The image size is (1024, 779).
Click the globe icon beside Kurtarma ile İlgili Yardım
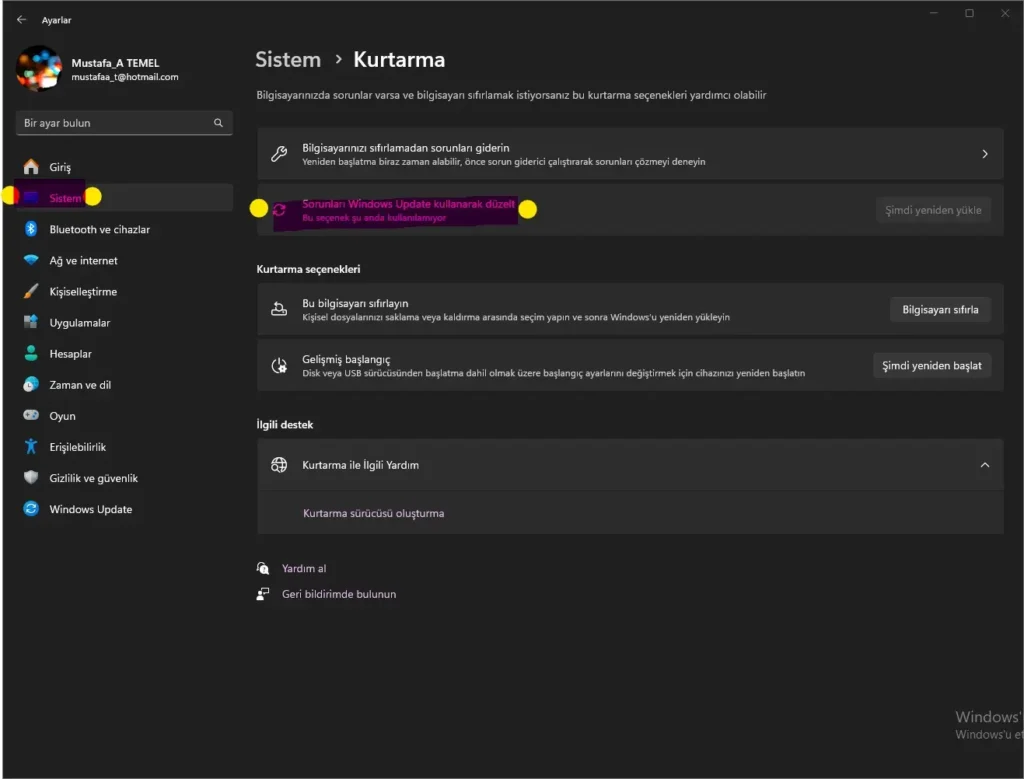(279, 464)
